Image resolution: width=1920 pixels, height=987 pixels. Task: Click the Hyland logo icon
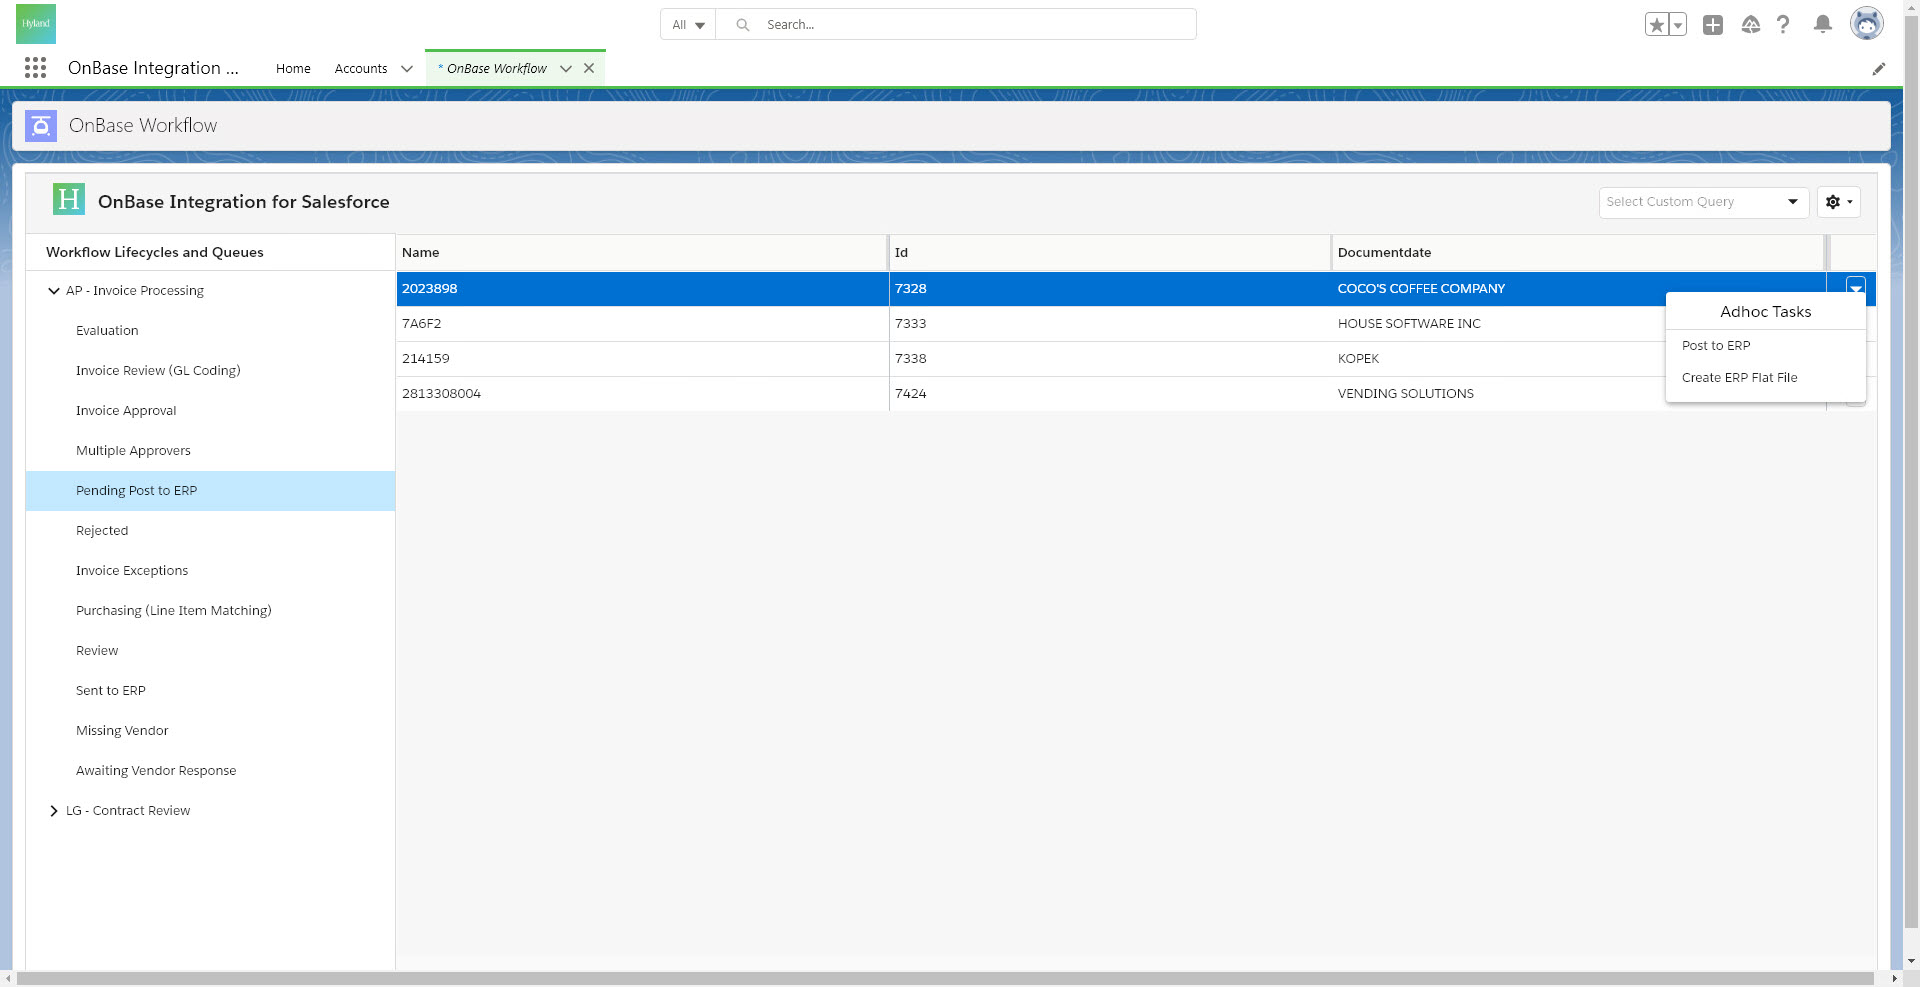[x=36, y=24]
